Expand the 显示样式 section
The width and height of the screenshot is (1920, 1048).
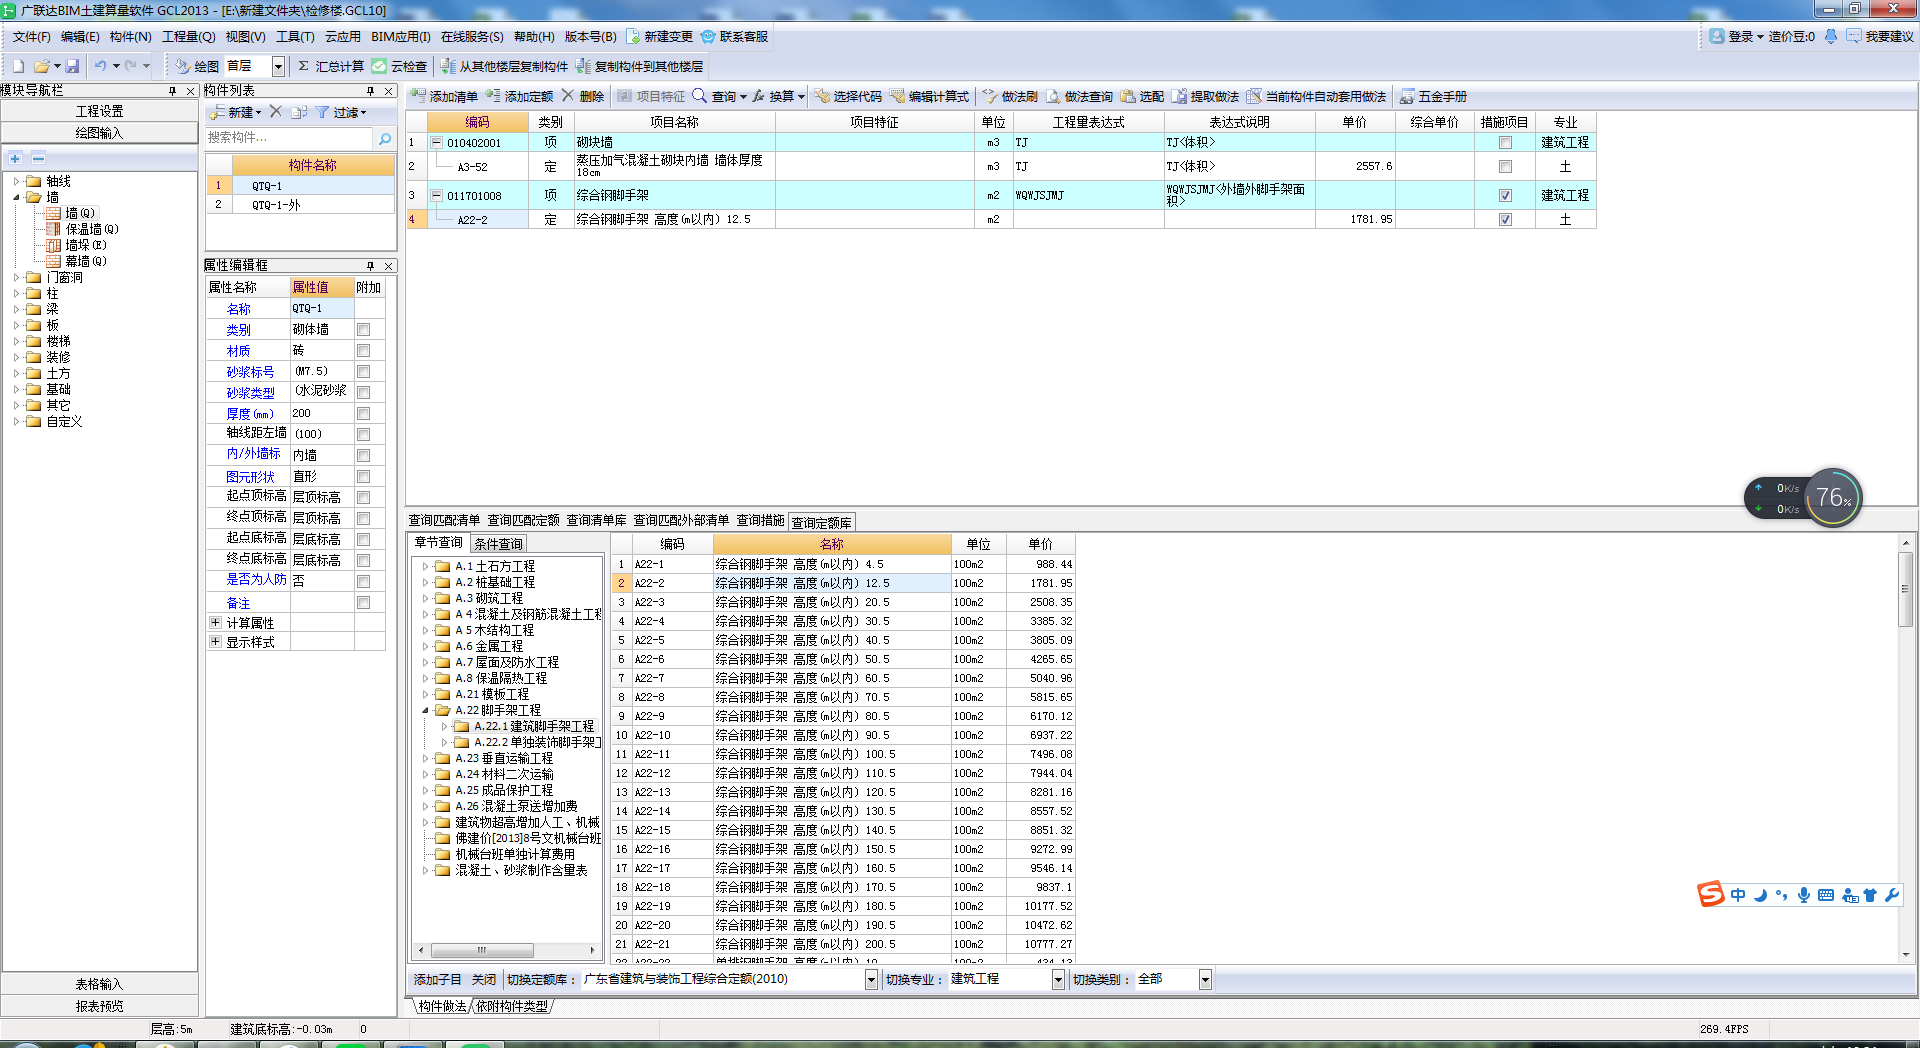coord(215,641)
